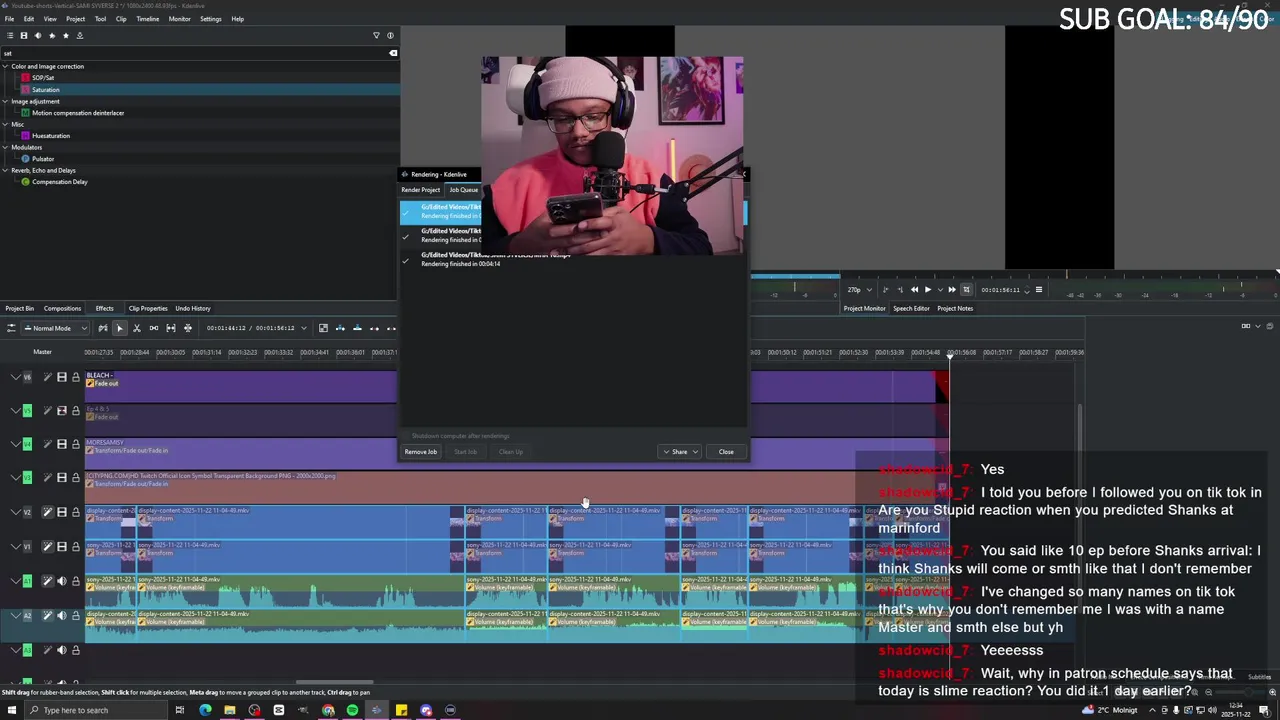Toggle A1 track target
Image resolution: width=1280 pixels, height=720 pixels.
(27, 581)
